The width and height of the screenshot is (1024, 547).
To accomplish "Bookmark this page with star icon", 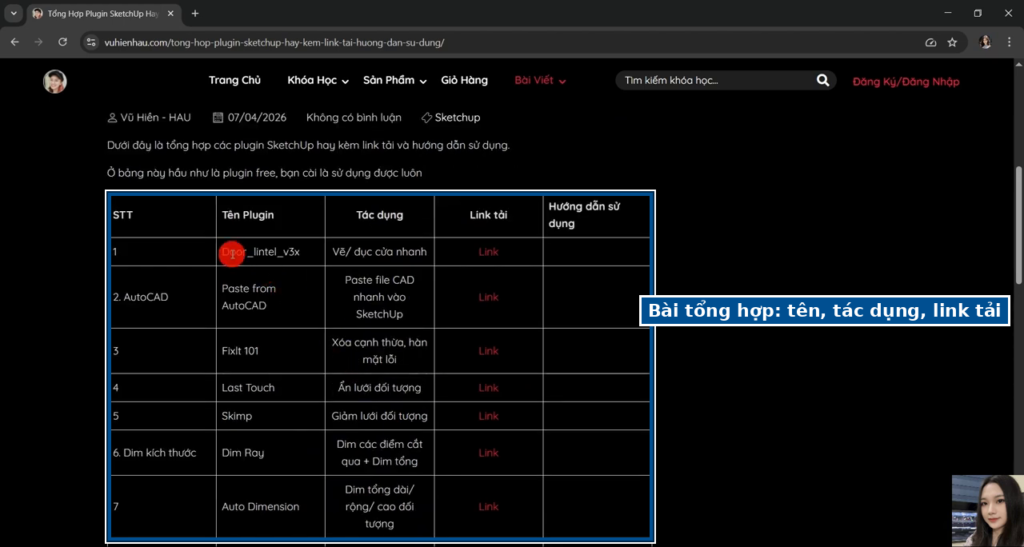I will pos(952,42).
